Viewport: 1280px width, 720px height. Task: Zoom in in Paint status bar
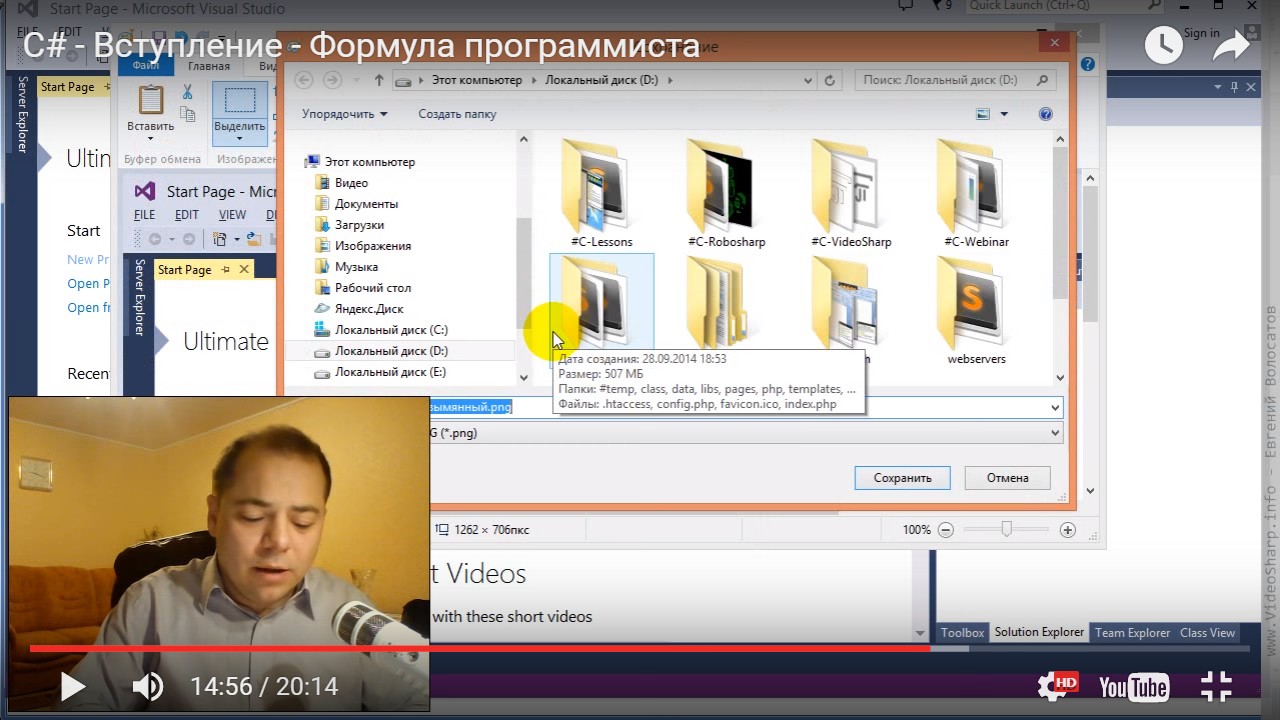click(x=1068, y=530)
